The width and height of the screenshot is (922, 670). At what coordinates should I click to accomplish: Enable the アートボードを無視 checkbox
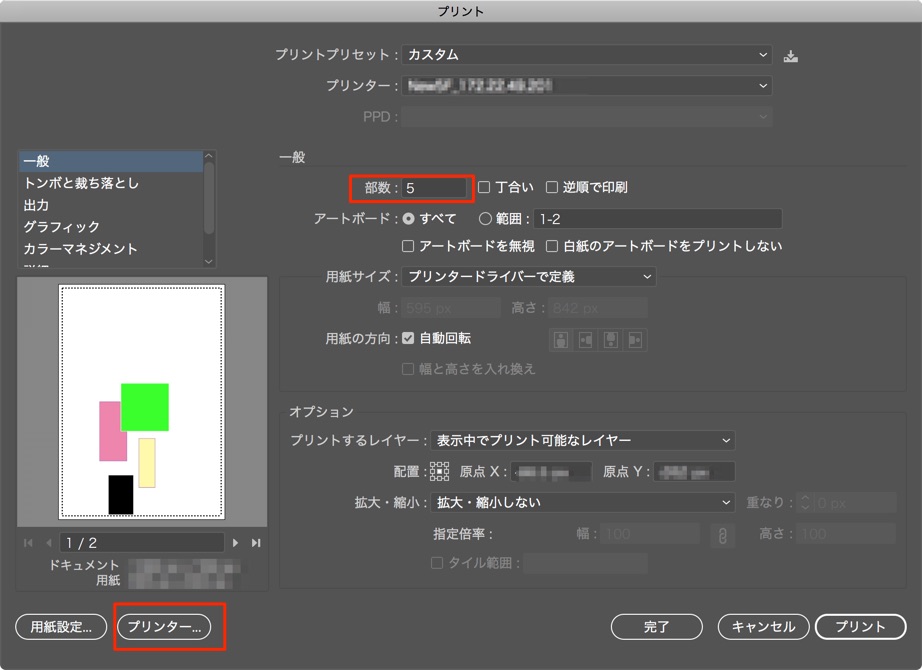click(407, 246)
